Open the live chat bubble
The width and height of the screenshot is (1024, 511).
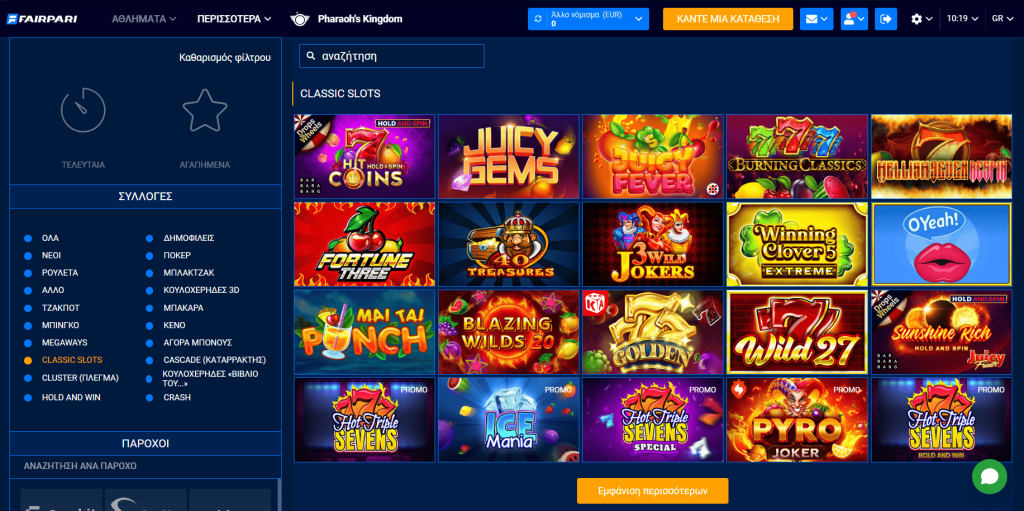(x=989, y=476)
